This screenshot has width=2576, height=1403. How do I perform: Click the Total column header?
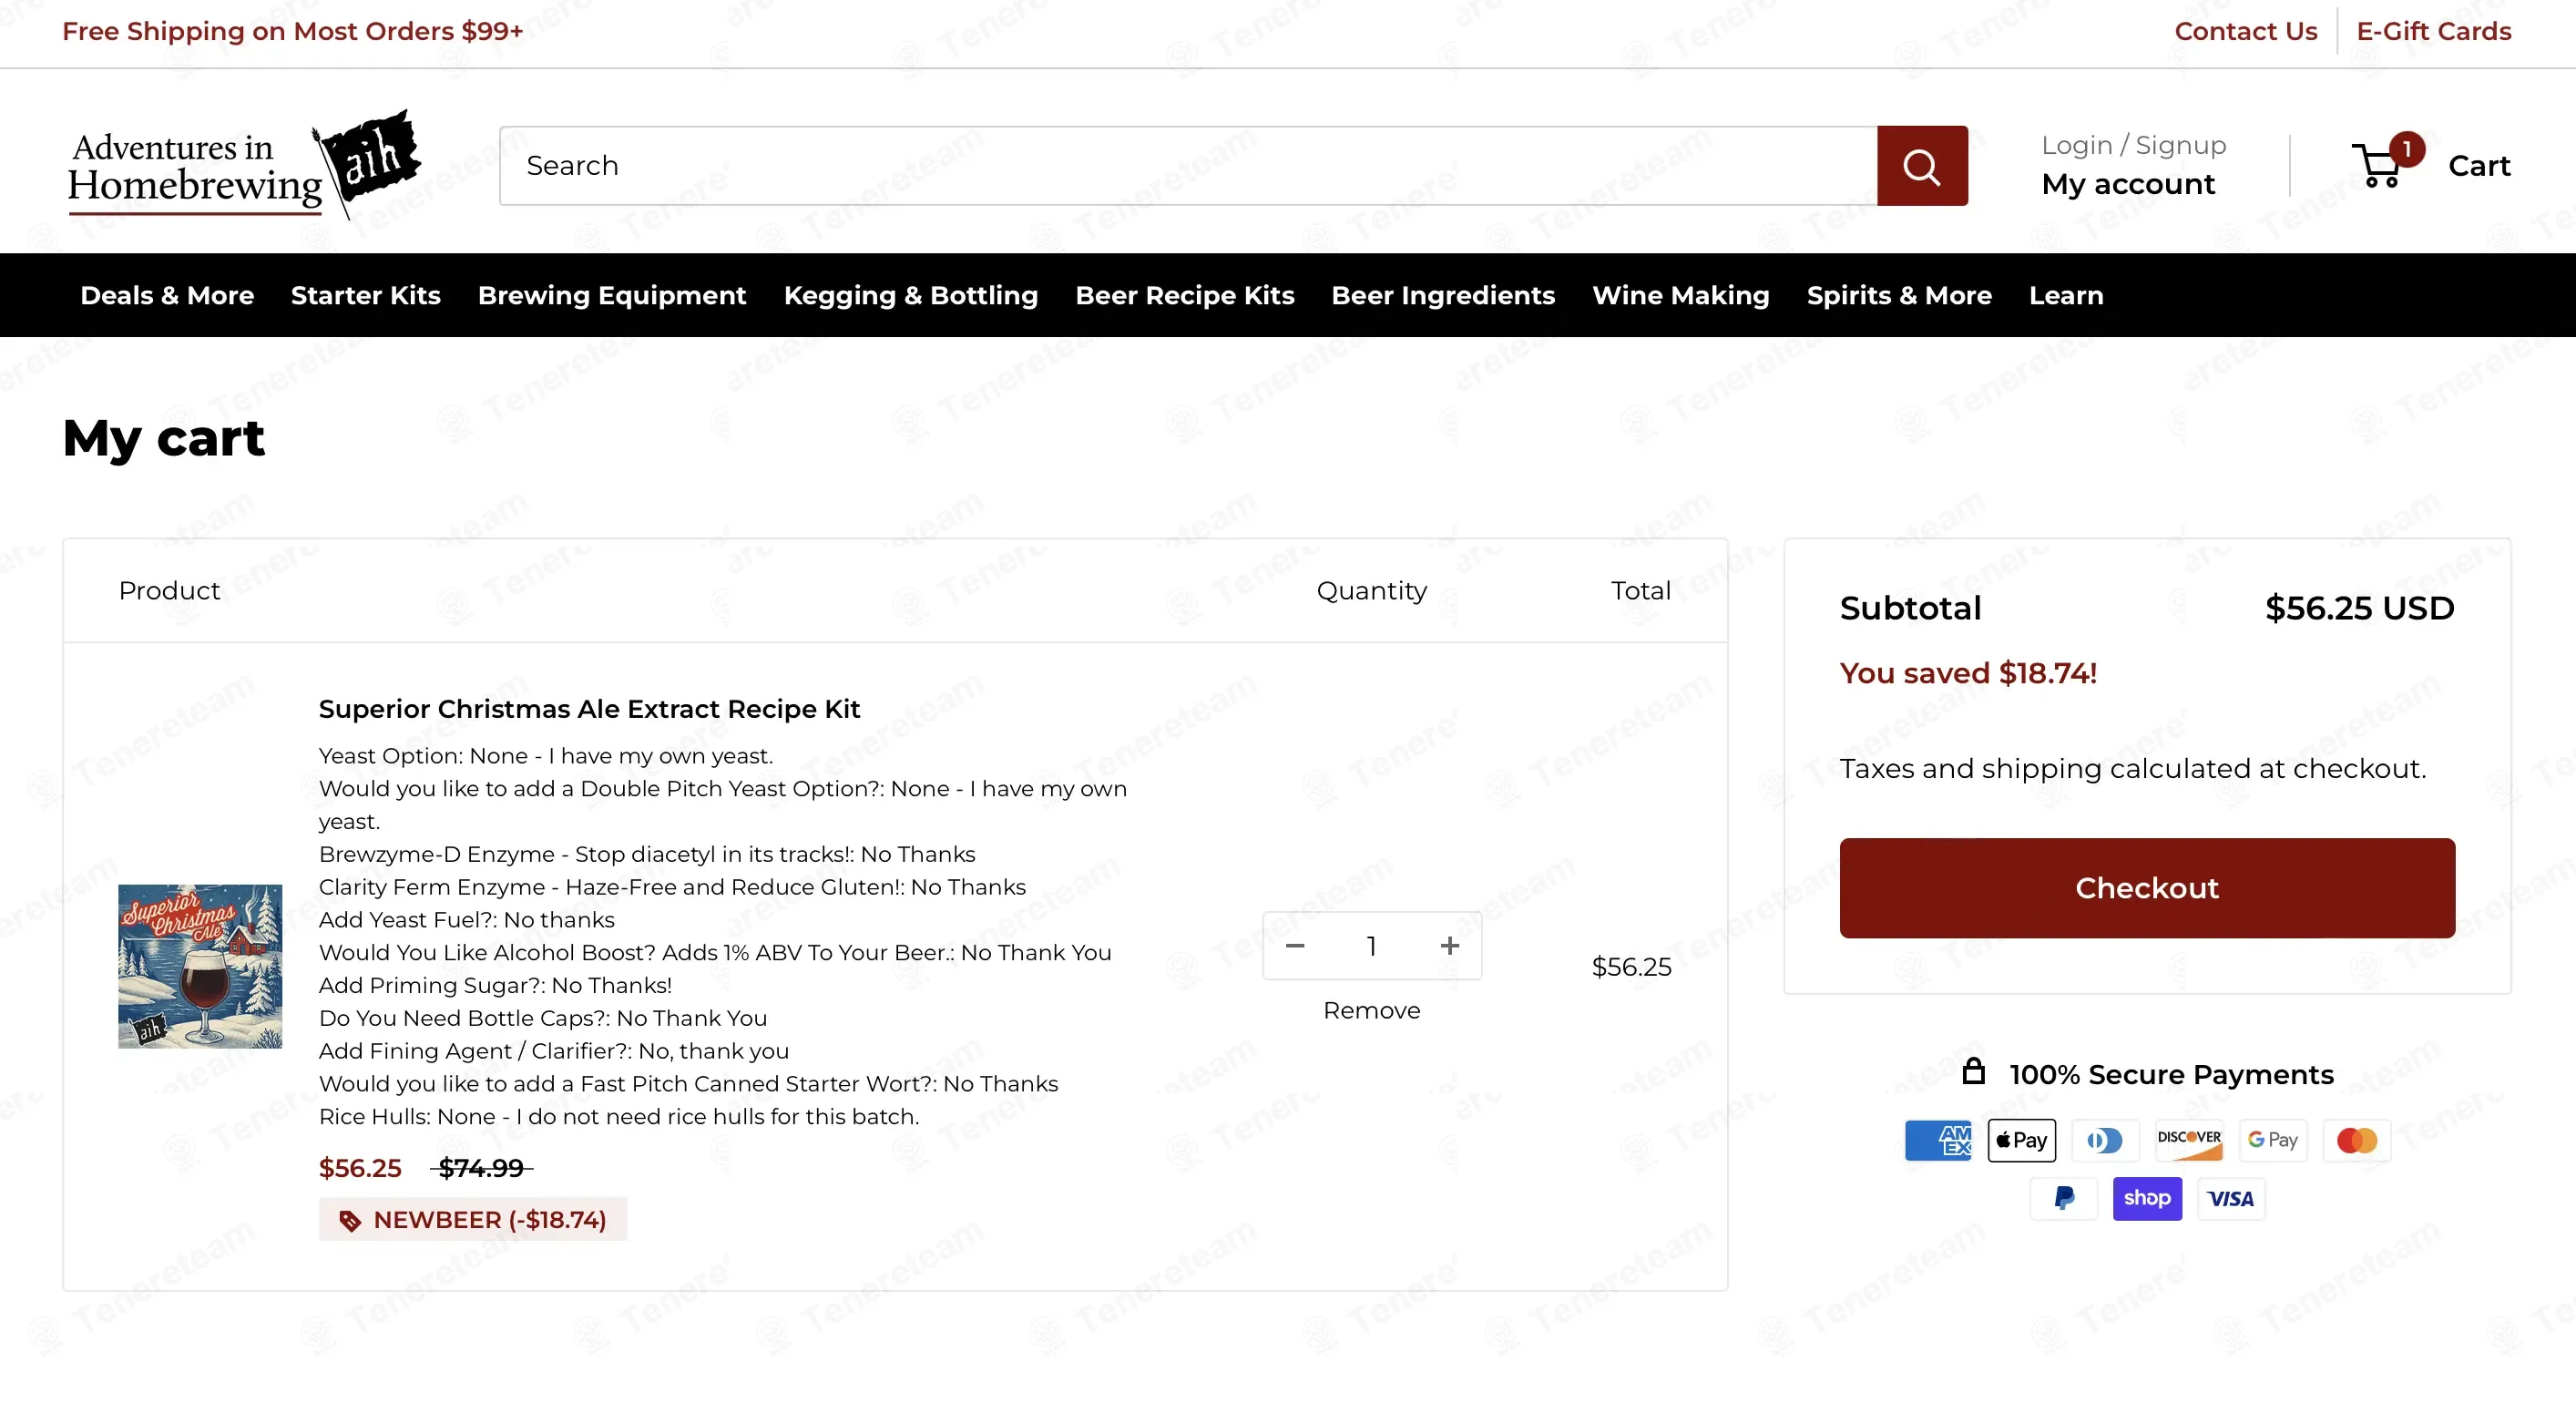(1641, 591)
